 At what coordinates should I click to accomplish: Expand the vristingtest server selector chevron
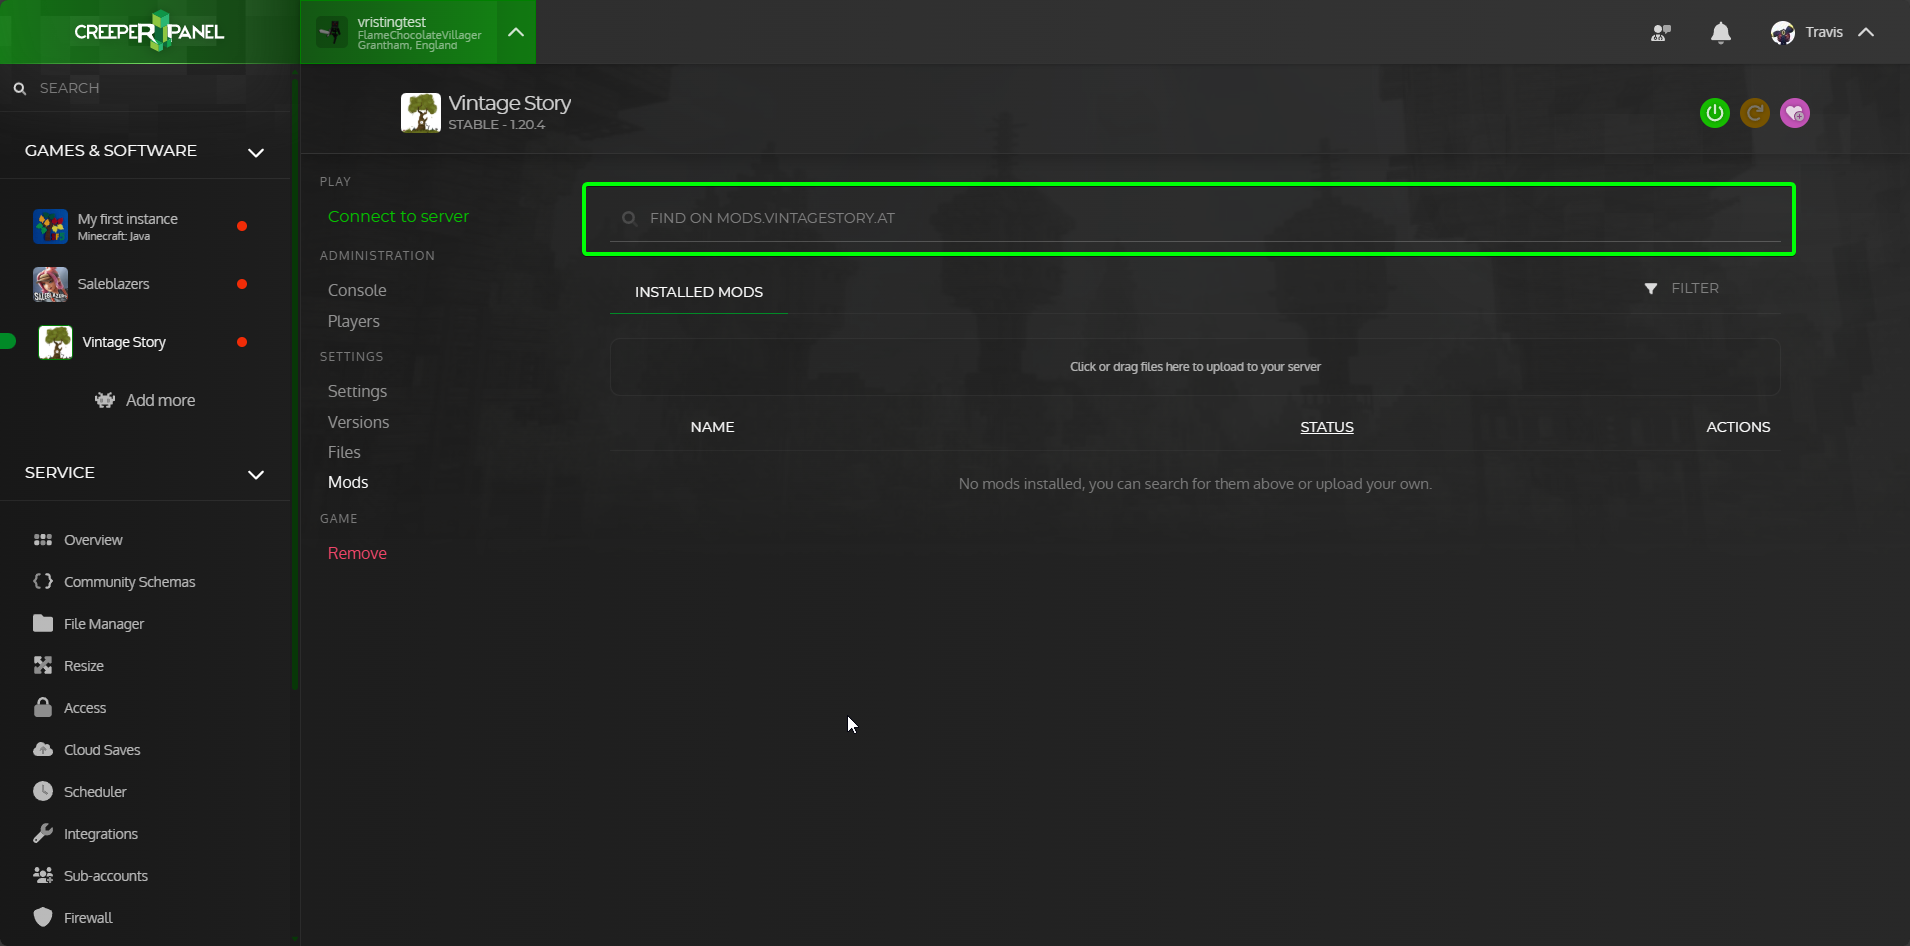click(x=516, y=32)
